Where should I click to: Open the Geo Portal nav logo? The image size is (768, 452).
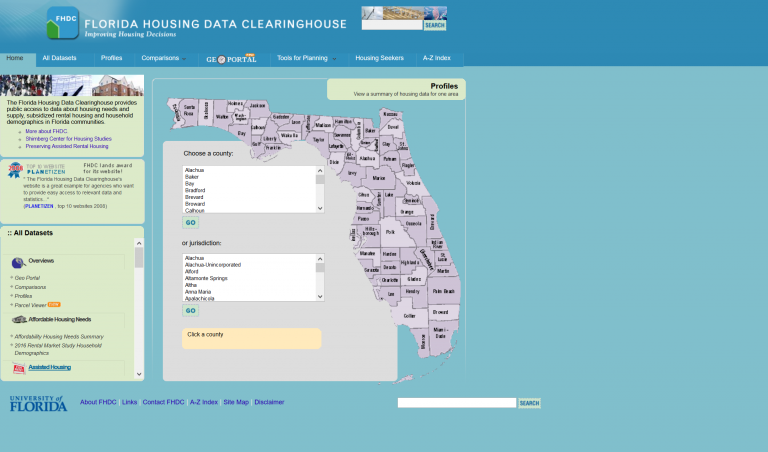click(x=231, y=59)
